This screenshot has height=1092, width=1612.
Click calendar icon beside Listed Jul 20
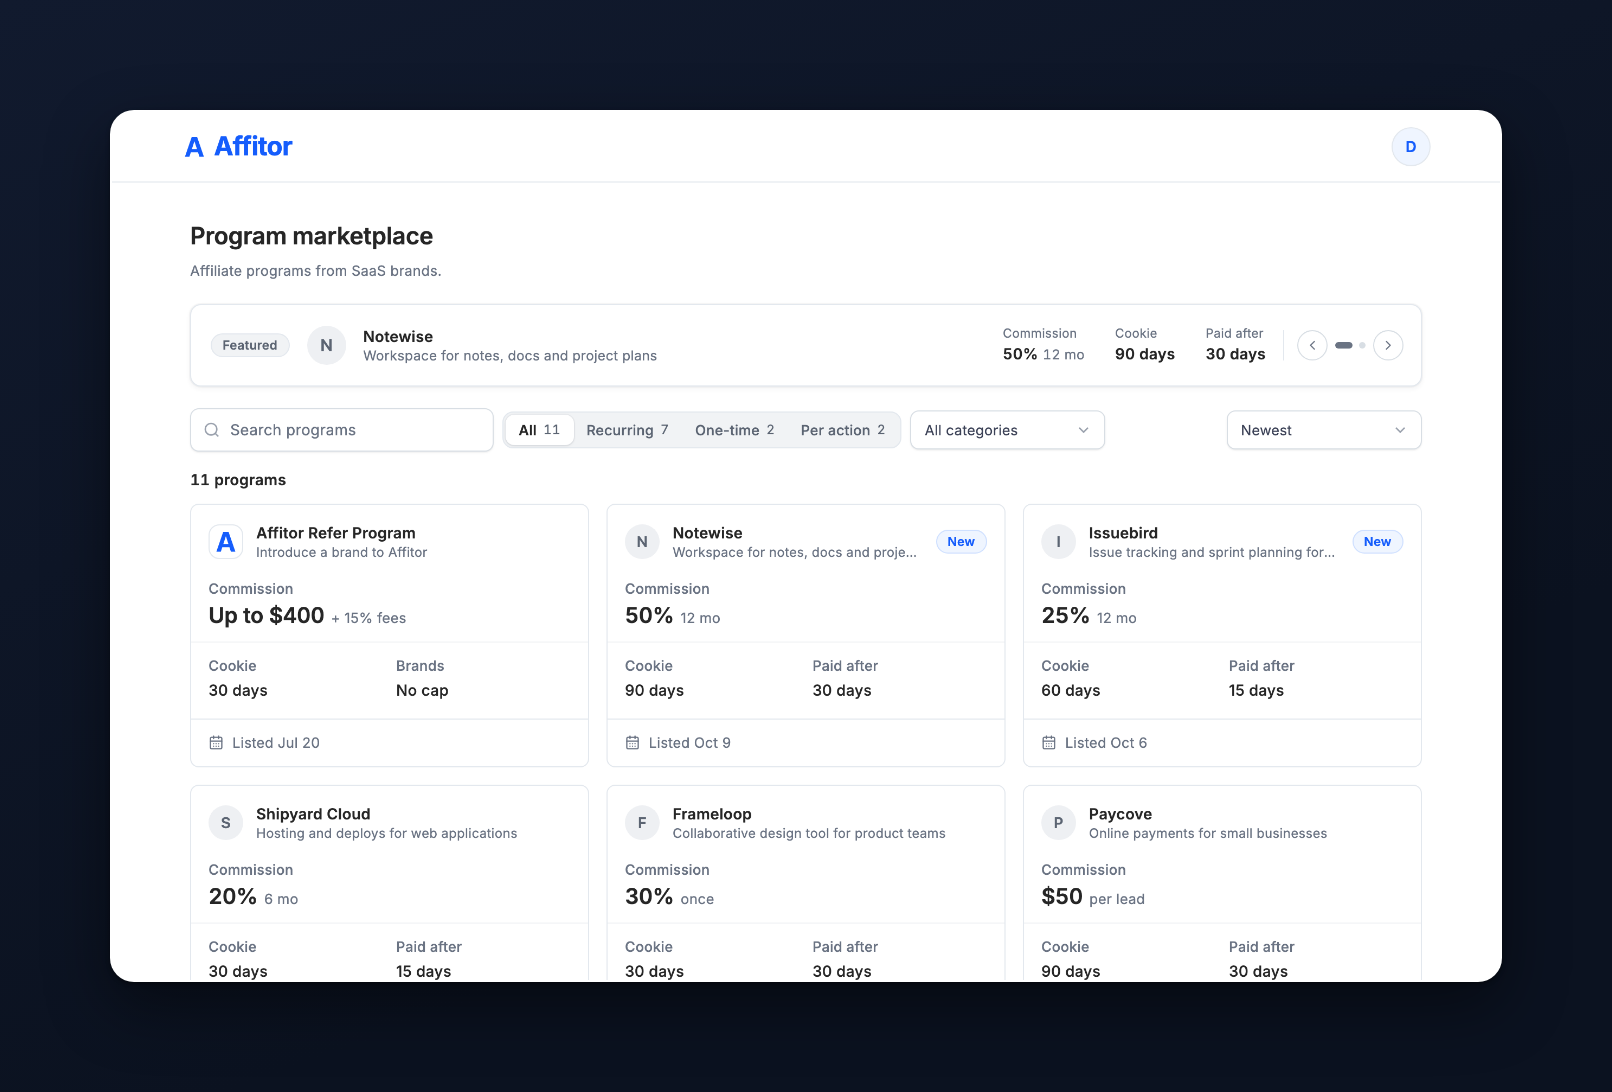tap(216, 743)
